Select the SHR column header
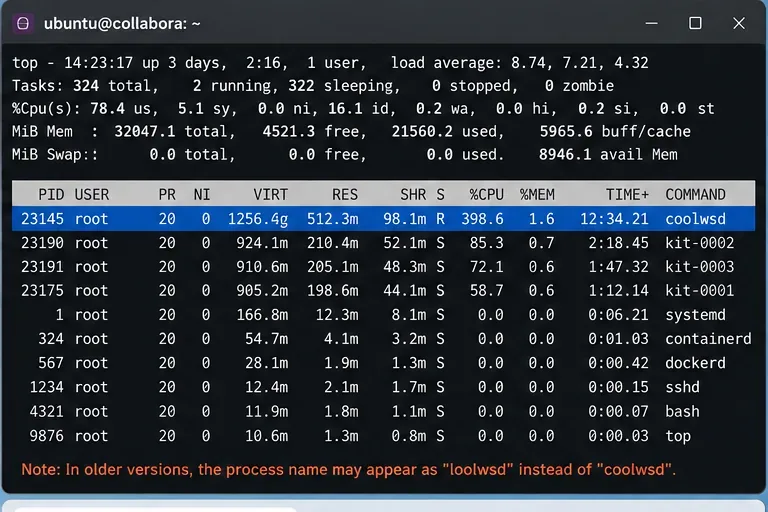 click(413, 195)
